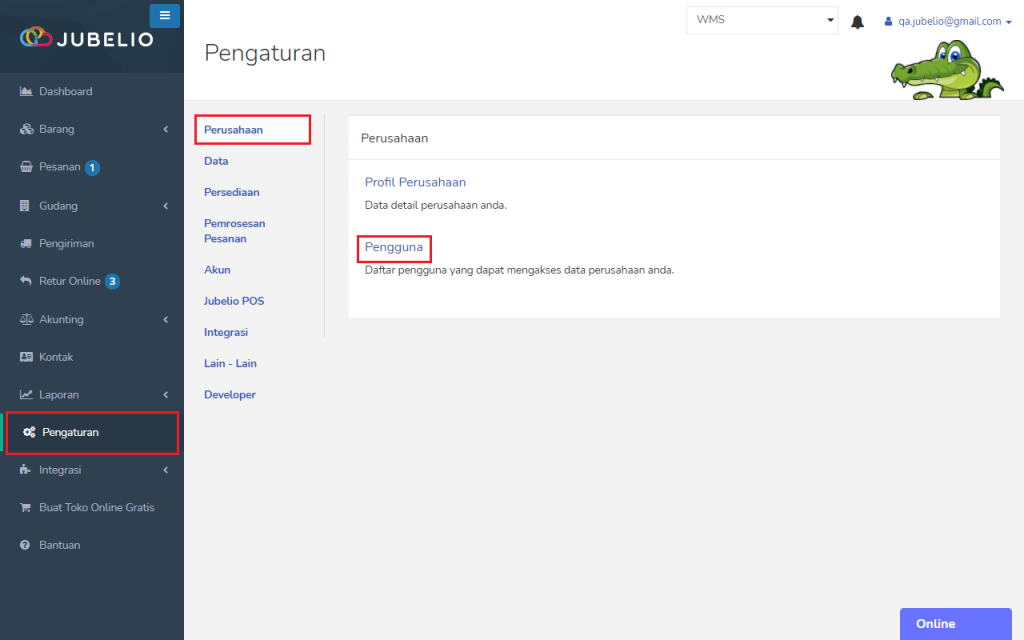
Task: Click the Pengiriman truck icon
Action: pos(26,244)
